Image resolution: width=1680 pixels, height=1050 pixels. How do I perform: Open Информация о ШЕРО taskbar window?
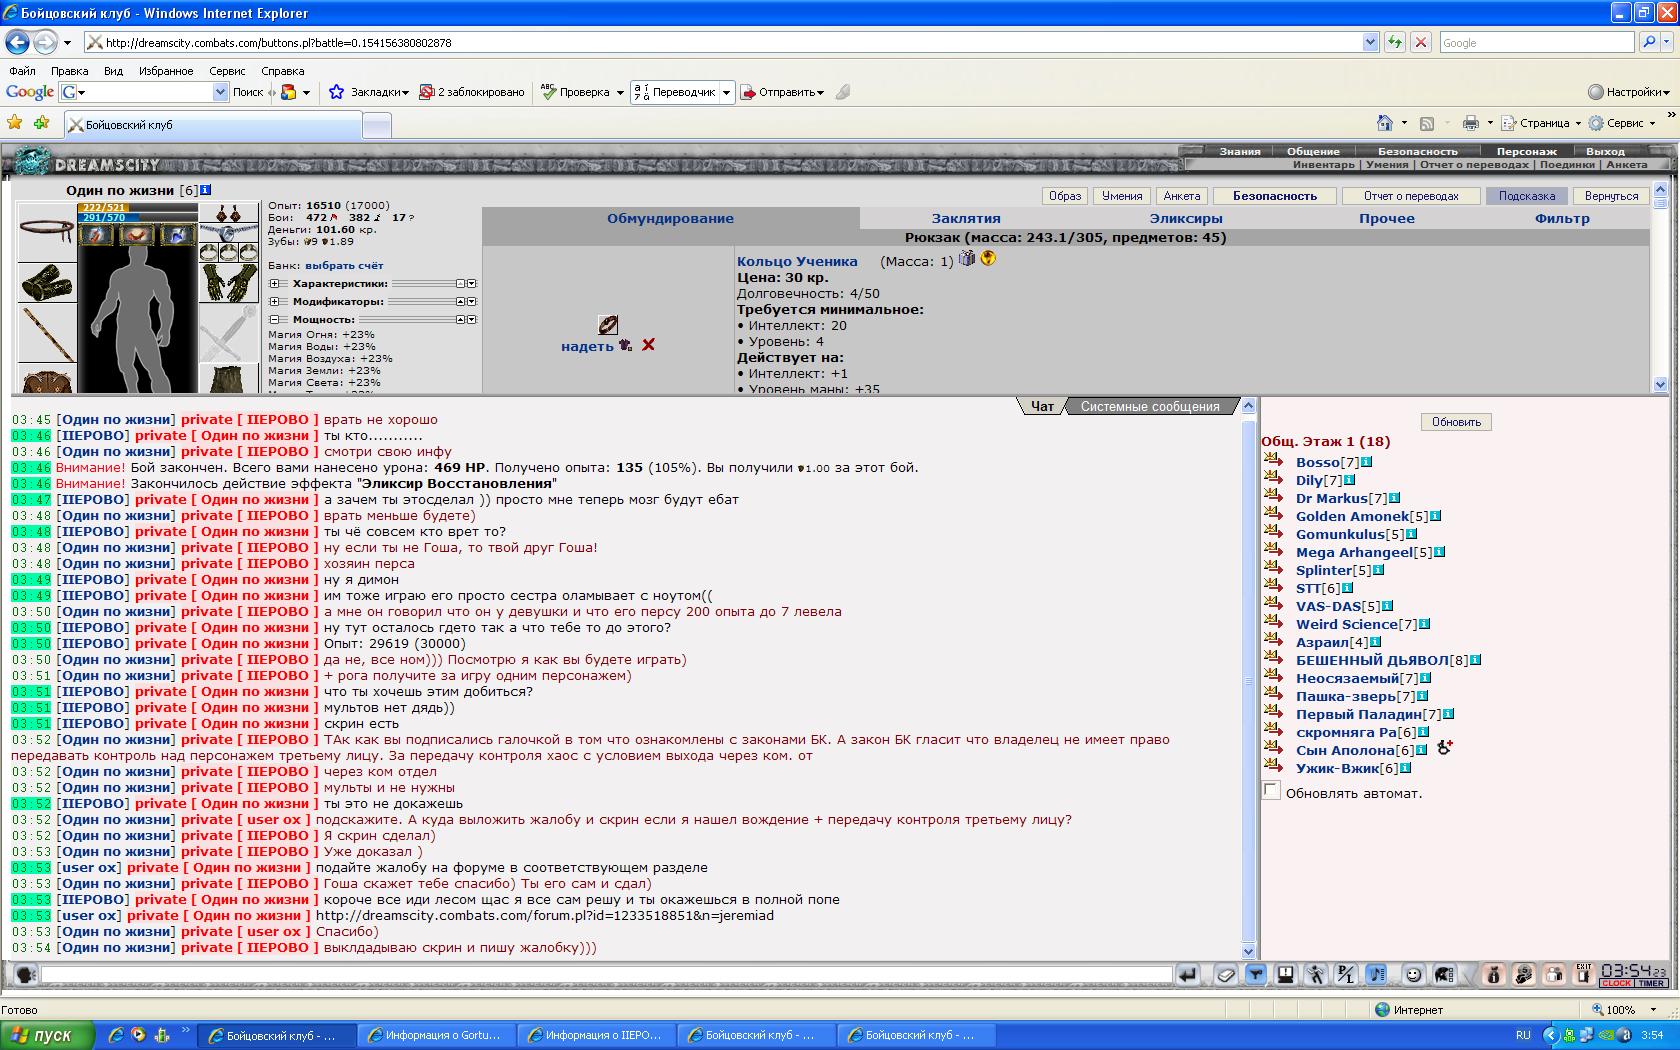596,1035
